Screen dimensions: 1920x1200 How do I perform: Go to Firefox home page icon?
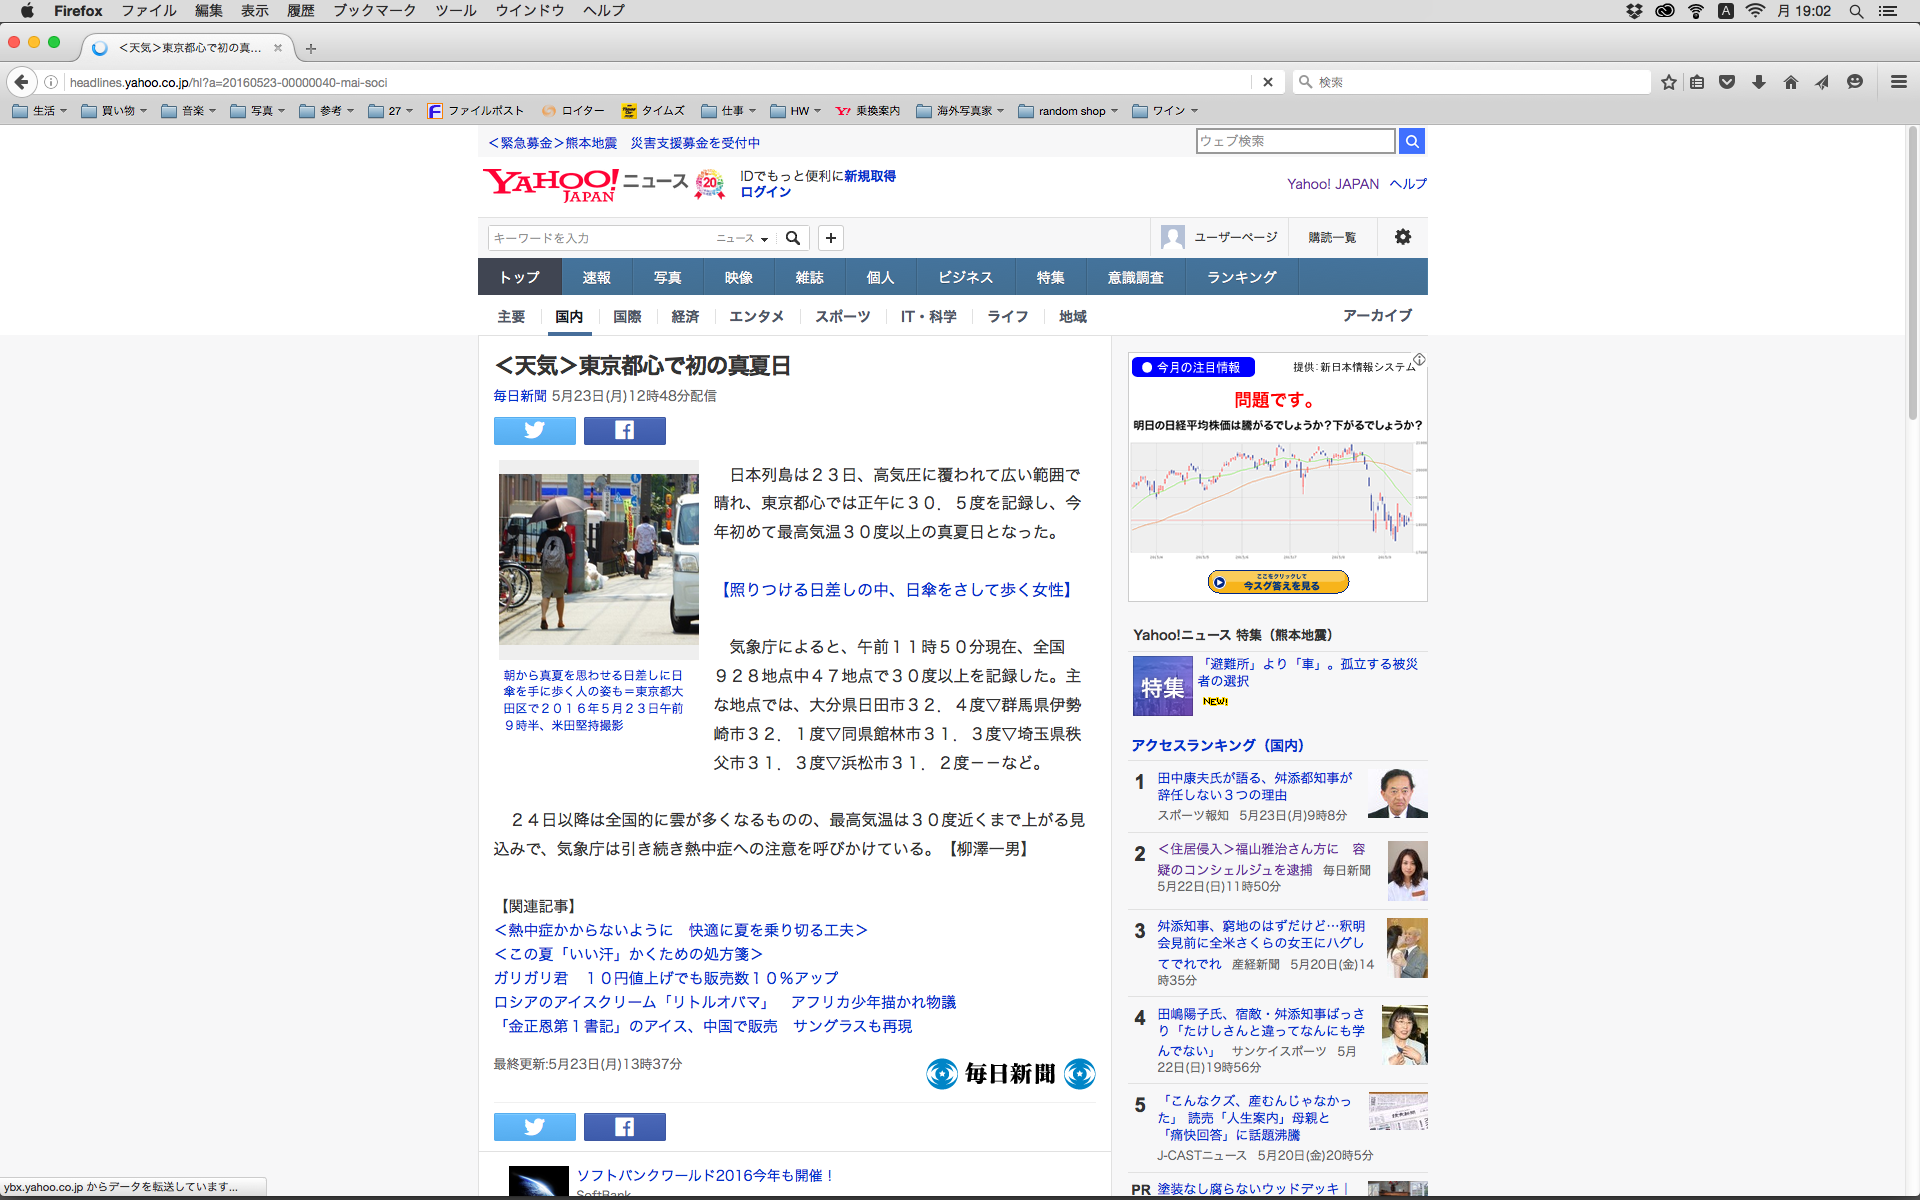[x=1790, y=82]
